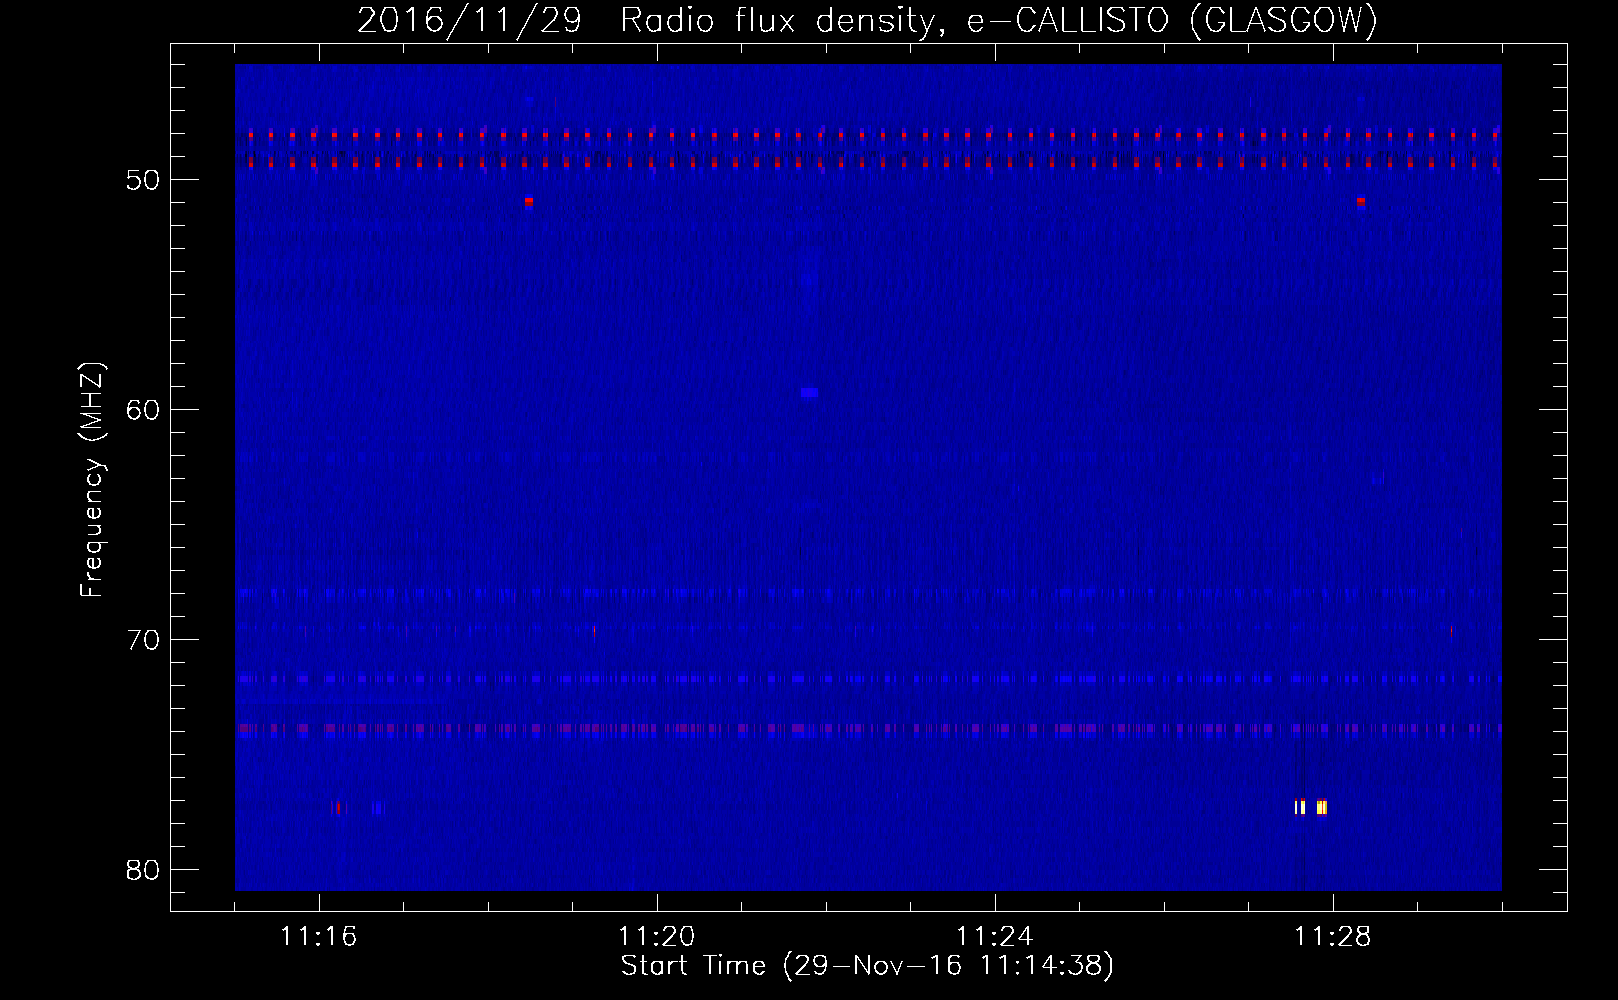Click the 11:20 time tick label
Image resolution: width=1618 pixels, height=1000 pixels.
click(657, 937)
